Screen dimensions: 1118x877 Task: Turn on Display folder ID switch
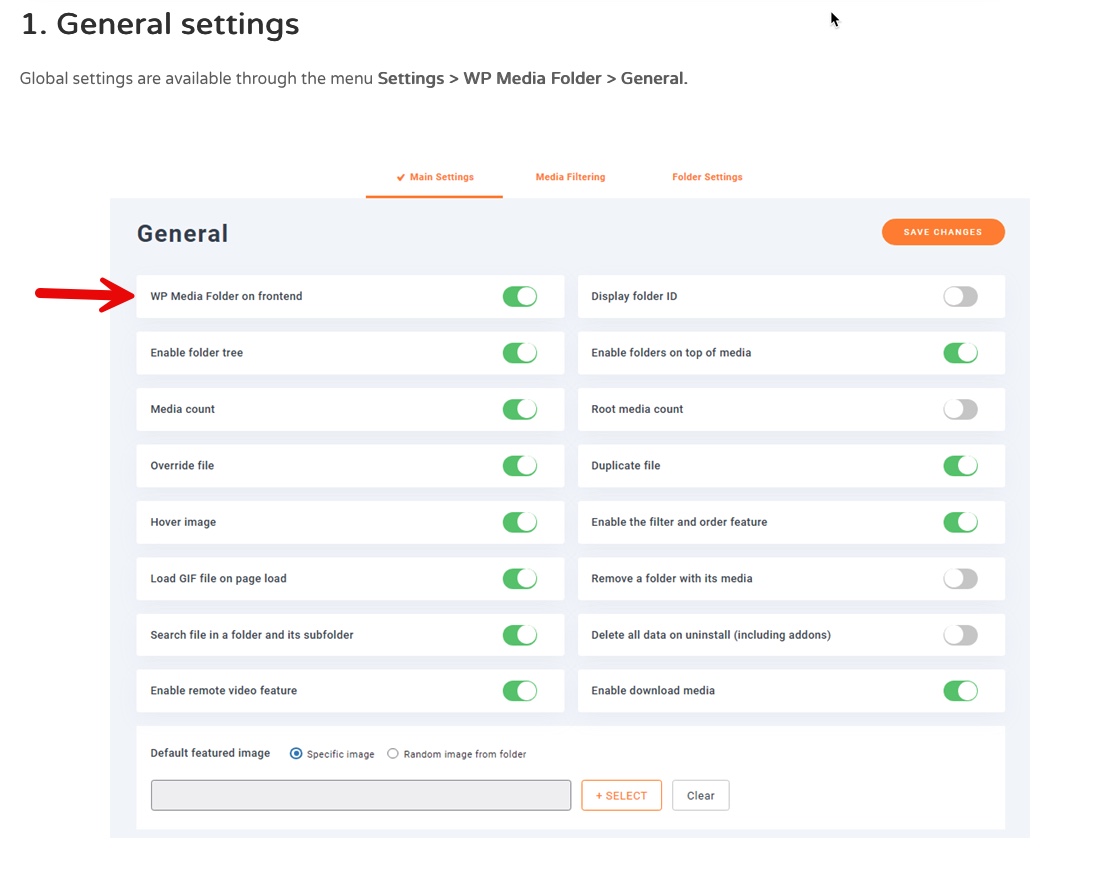click(960, 297)
